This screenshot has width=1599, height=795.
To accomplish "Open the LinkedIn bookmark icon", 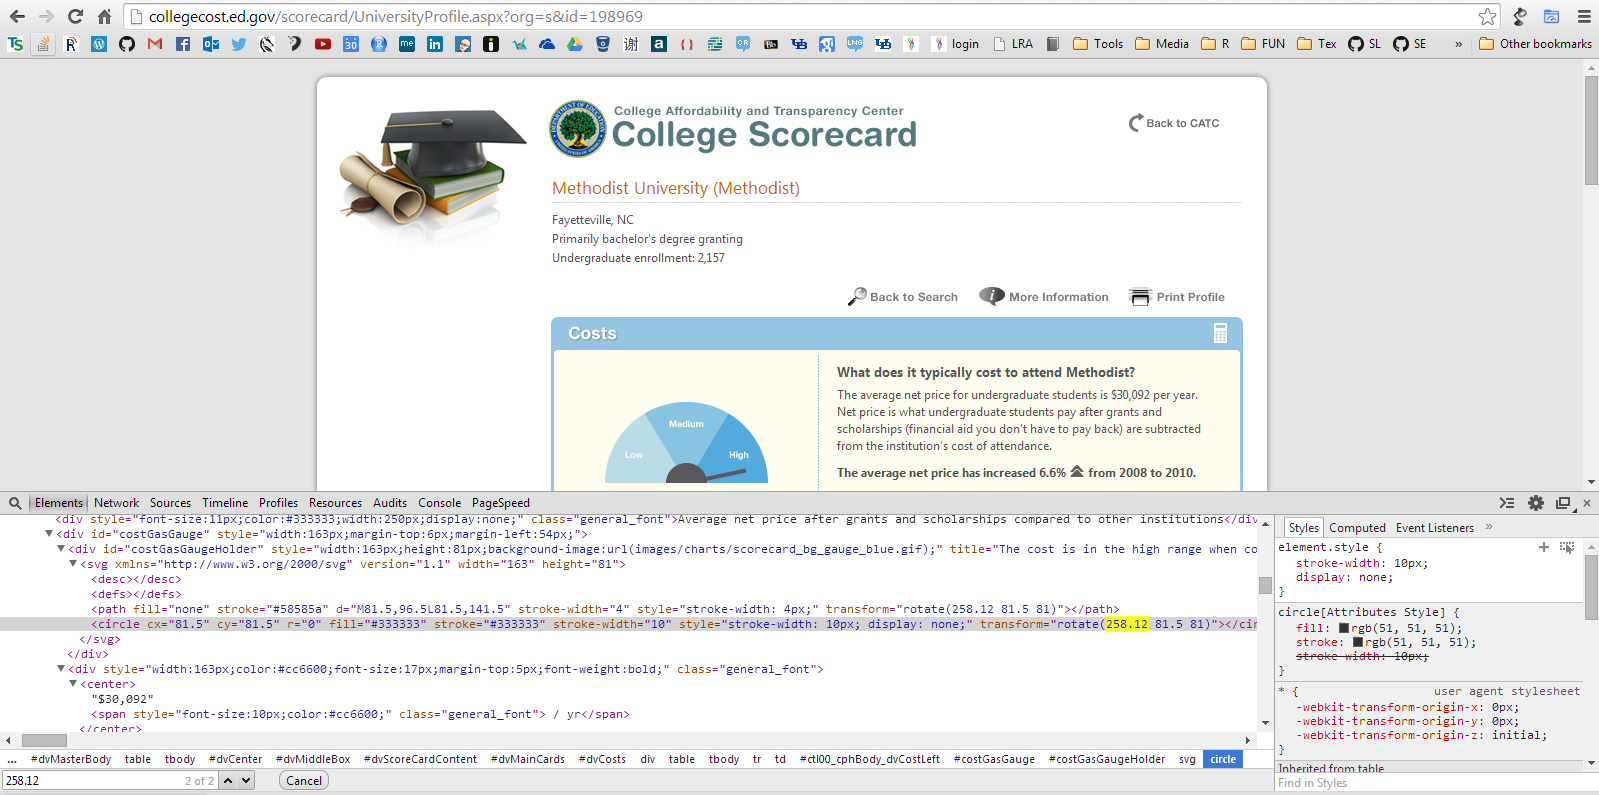I will (435, 44).
